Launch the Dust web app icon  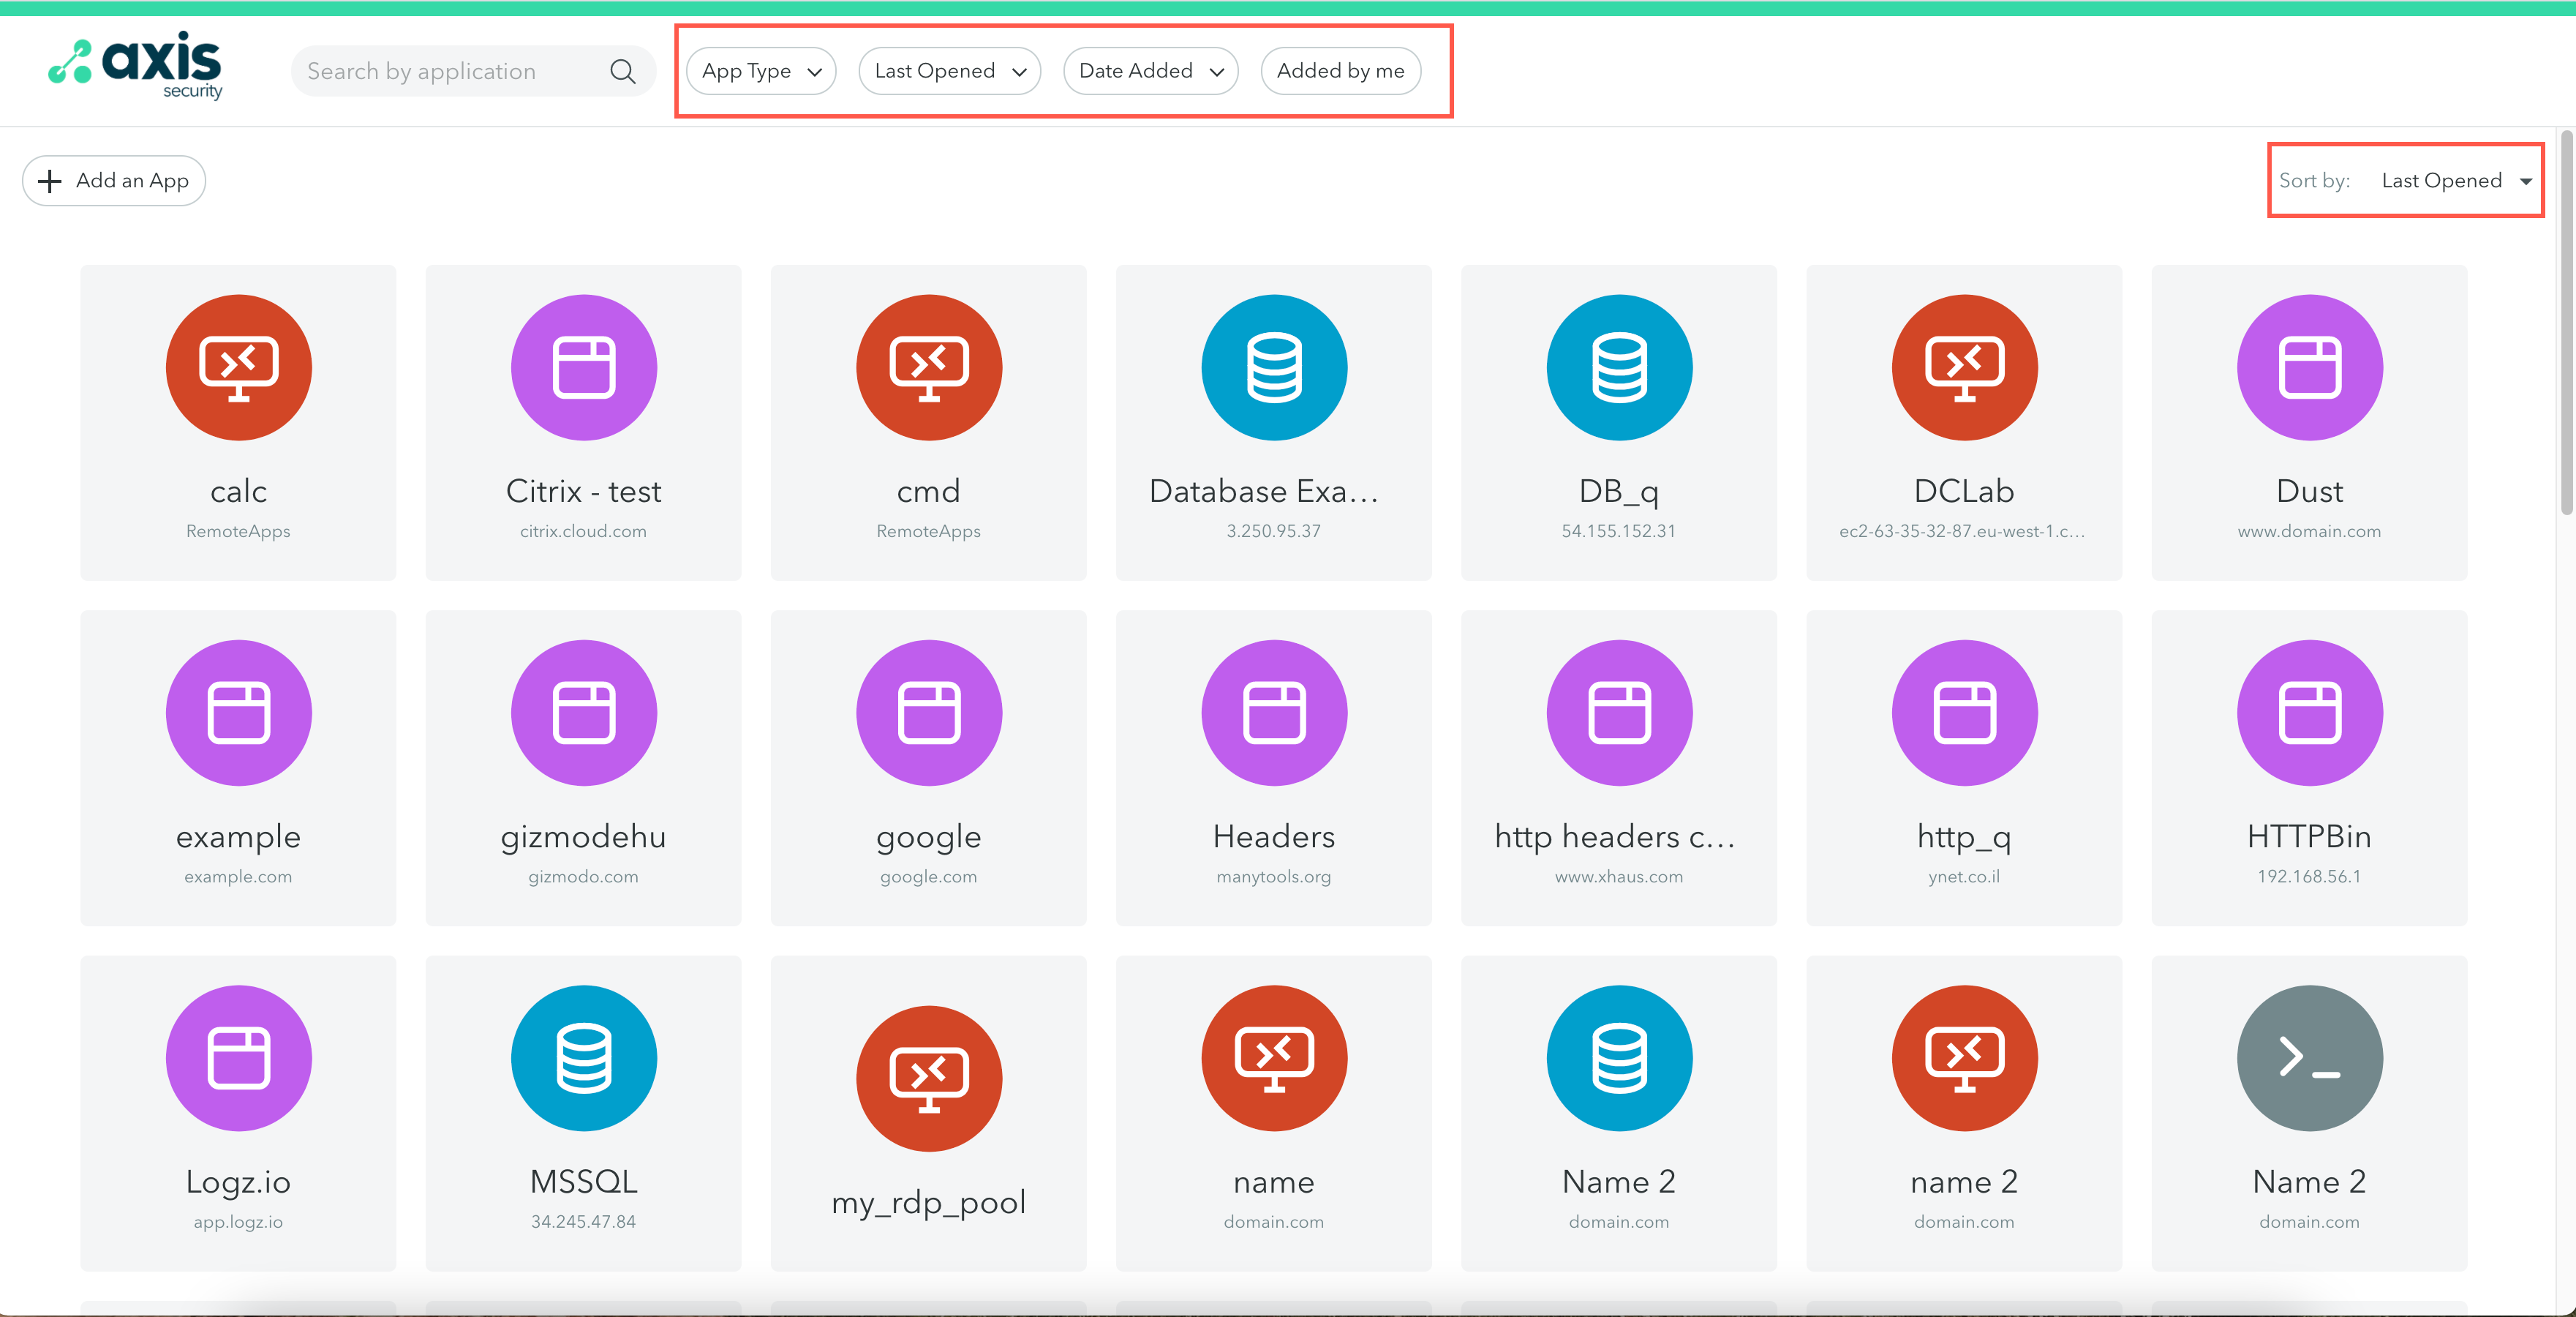pyautogui.click(x=2310, y=367)
